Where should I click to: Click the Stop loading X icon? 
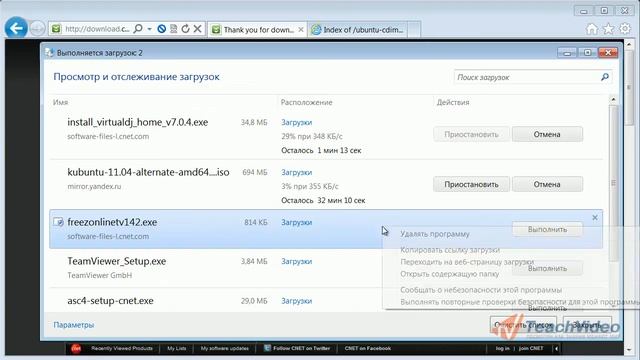[198, 29]
